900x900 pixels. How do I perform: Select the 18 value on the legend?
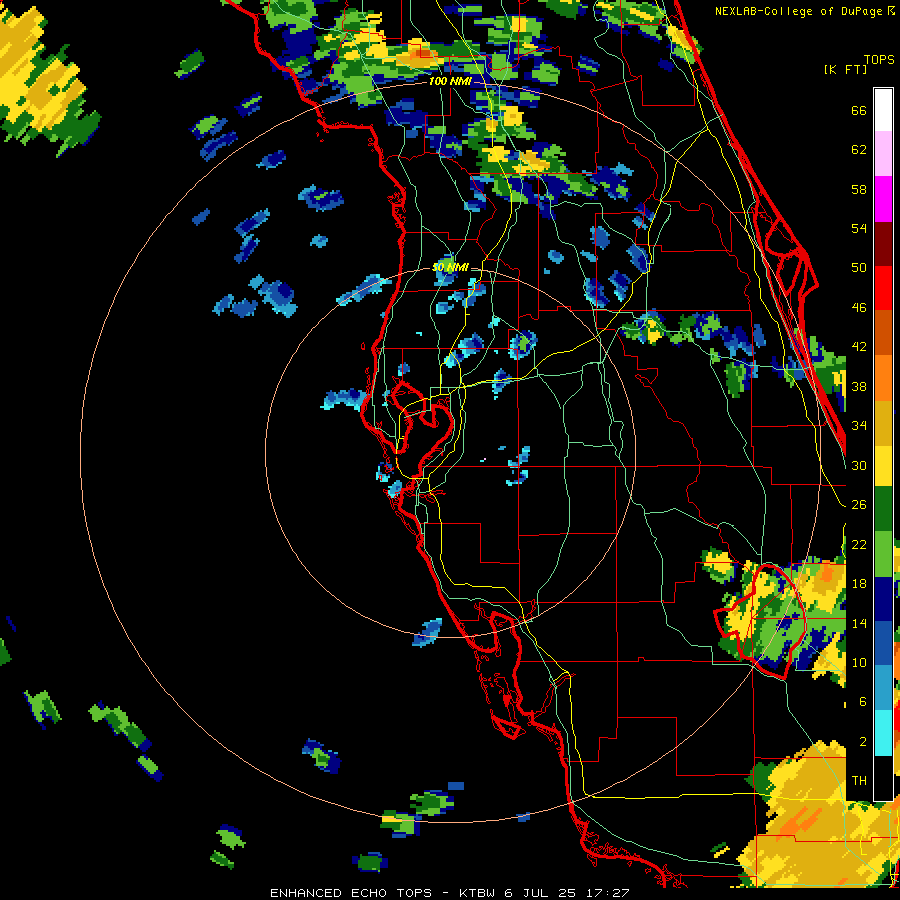[859, 584]
